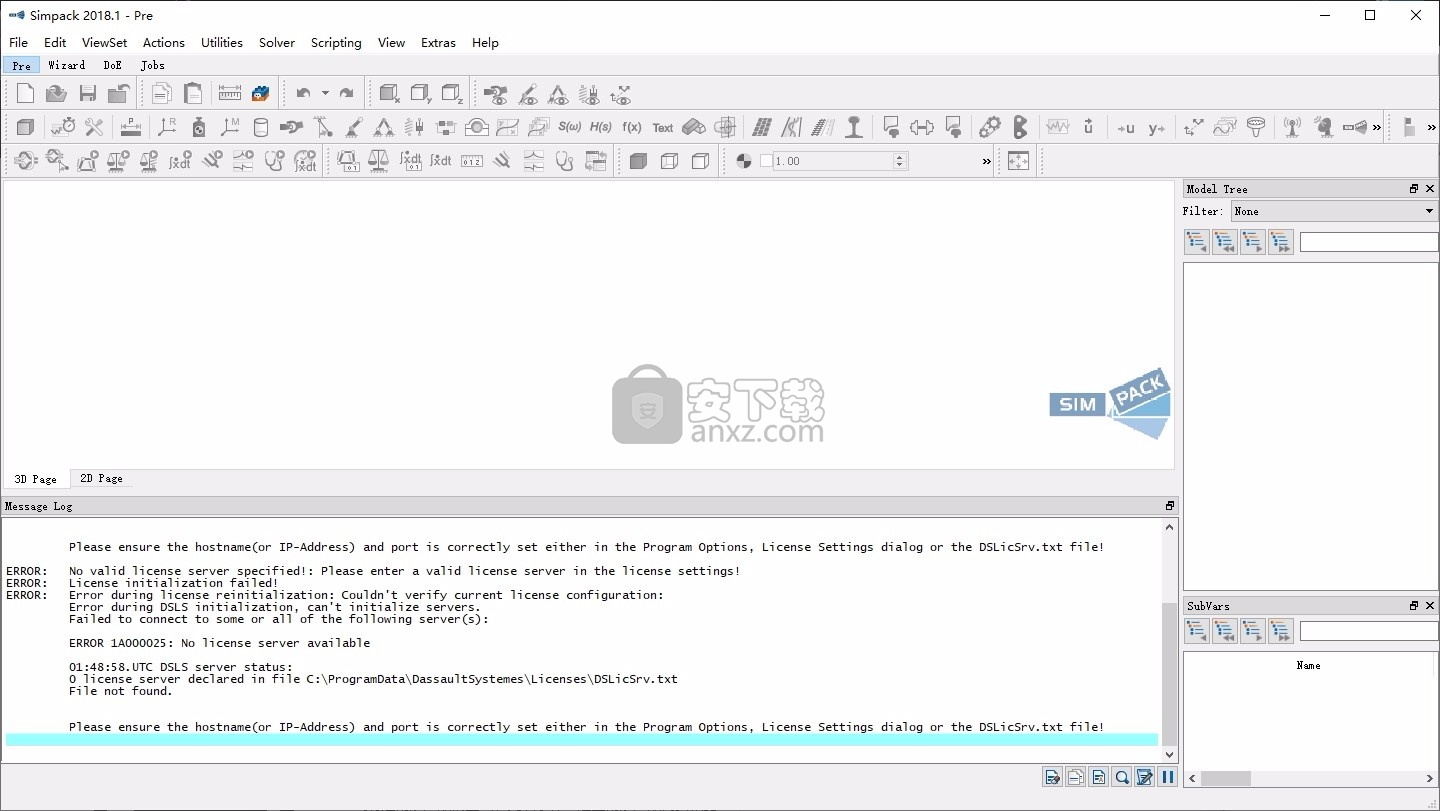This screenshot has height=811, width=1440.
Task: Increase the 1.00 value with the up stepper arrow
Action: 900,156
